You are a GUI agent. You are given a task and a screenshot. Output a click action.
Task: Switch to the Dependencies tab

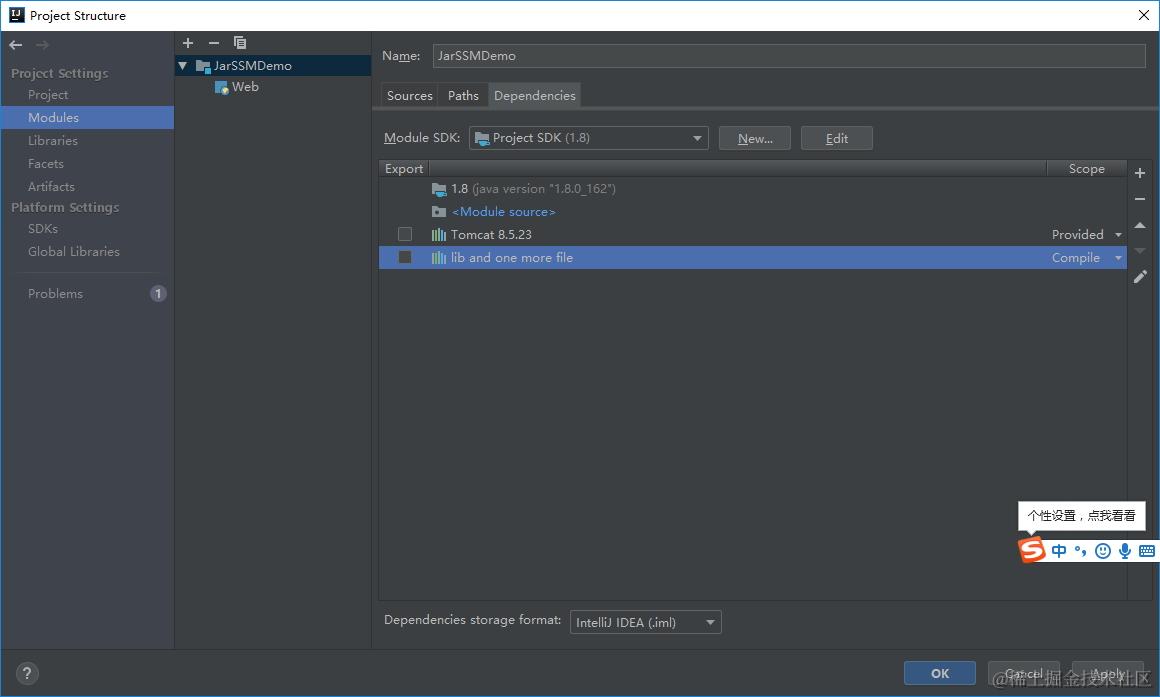click(x=534, y=95)
